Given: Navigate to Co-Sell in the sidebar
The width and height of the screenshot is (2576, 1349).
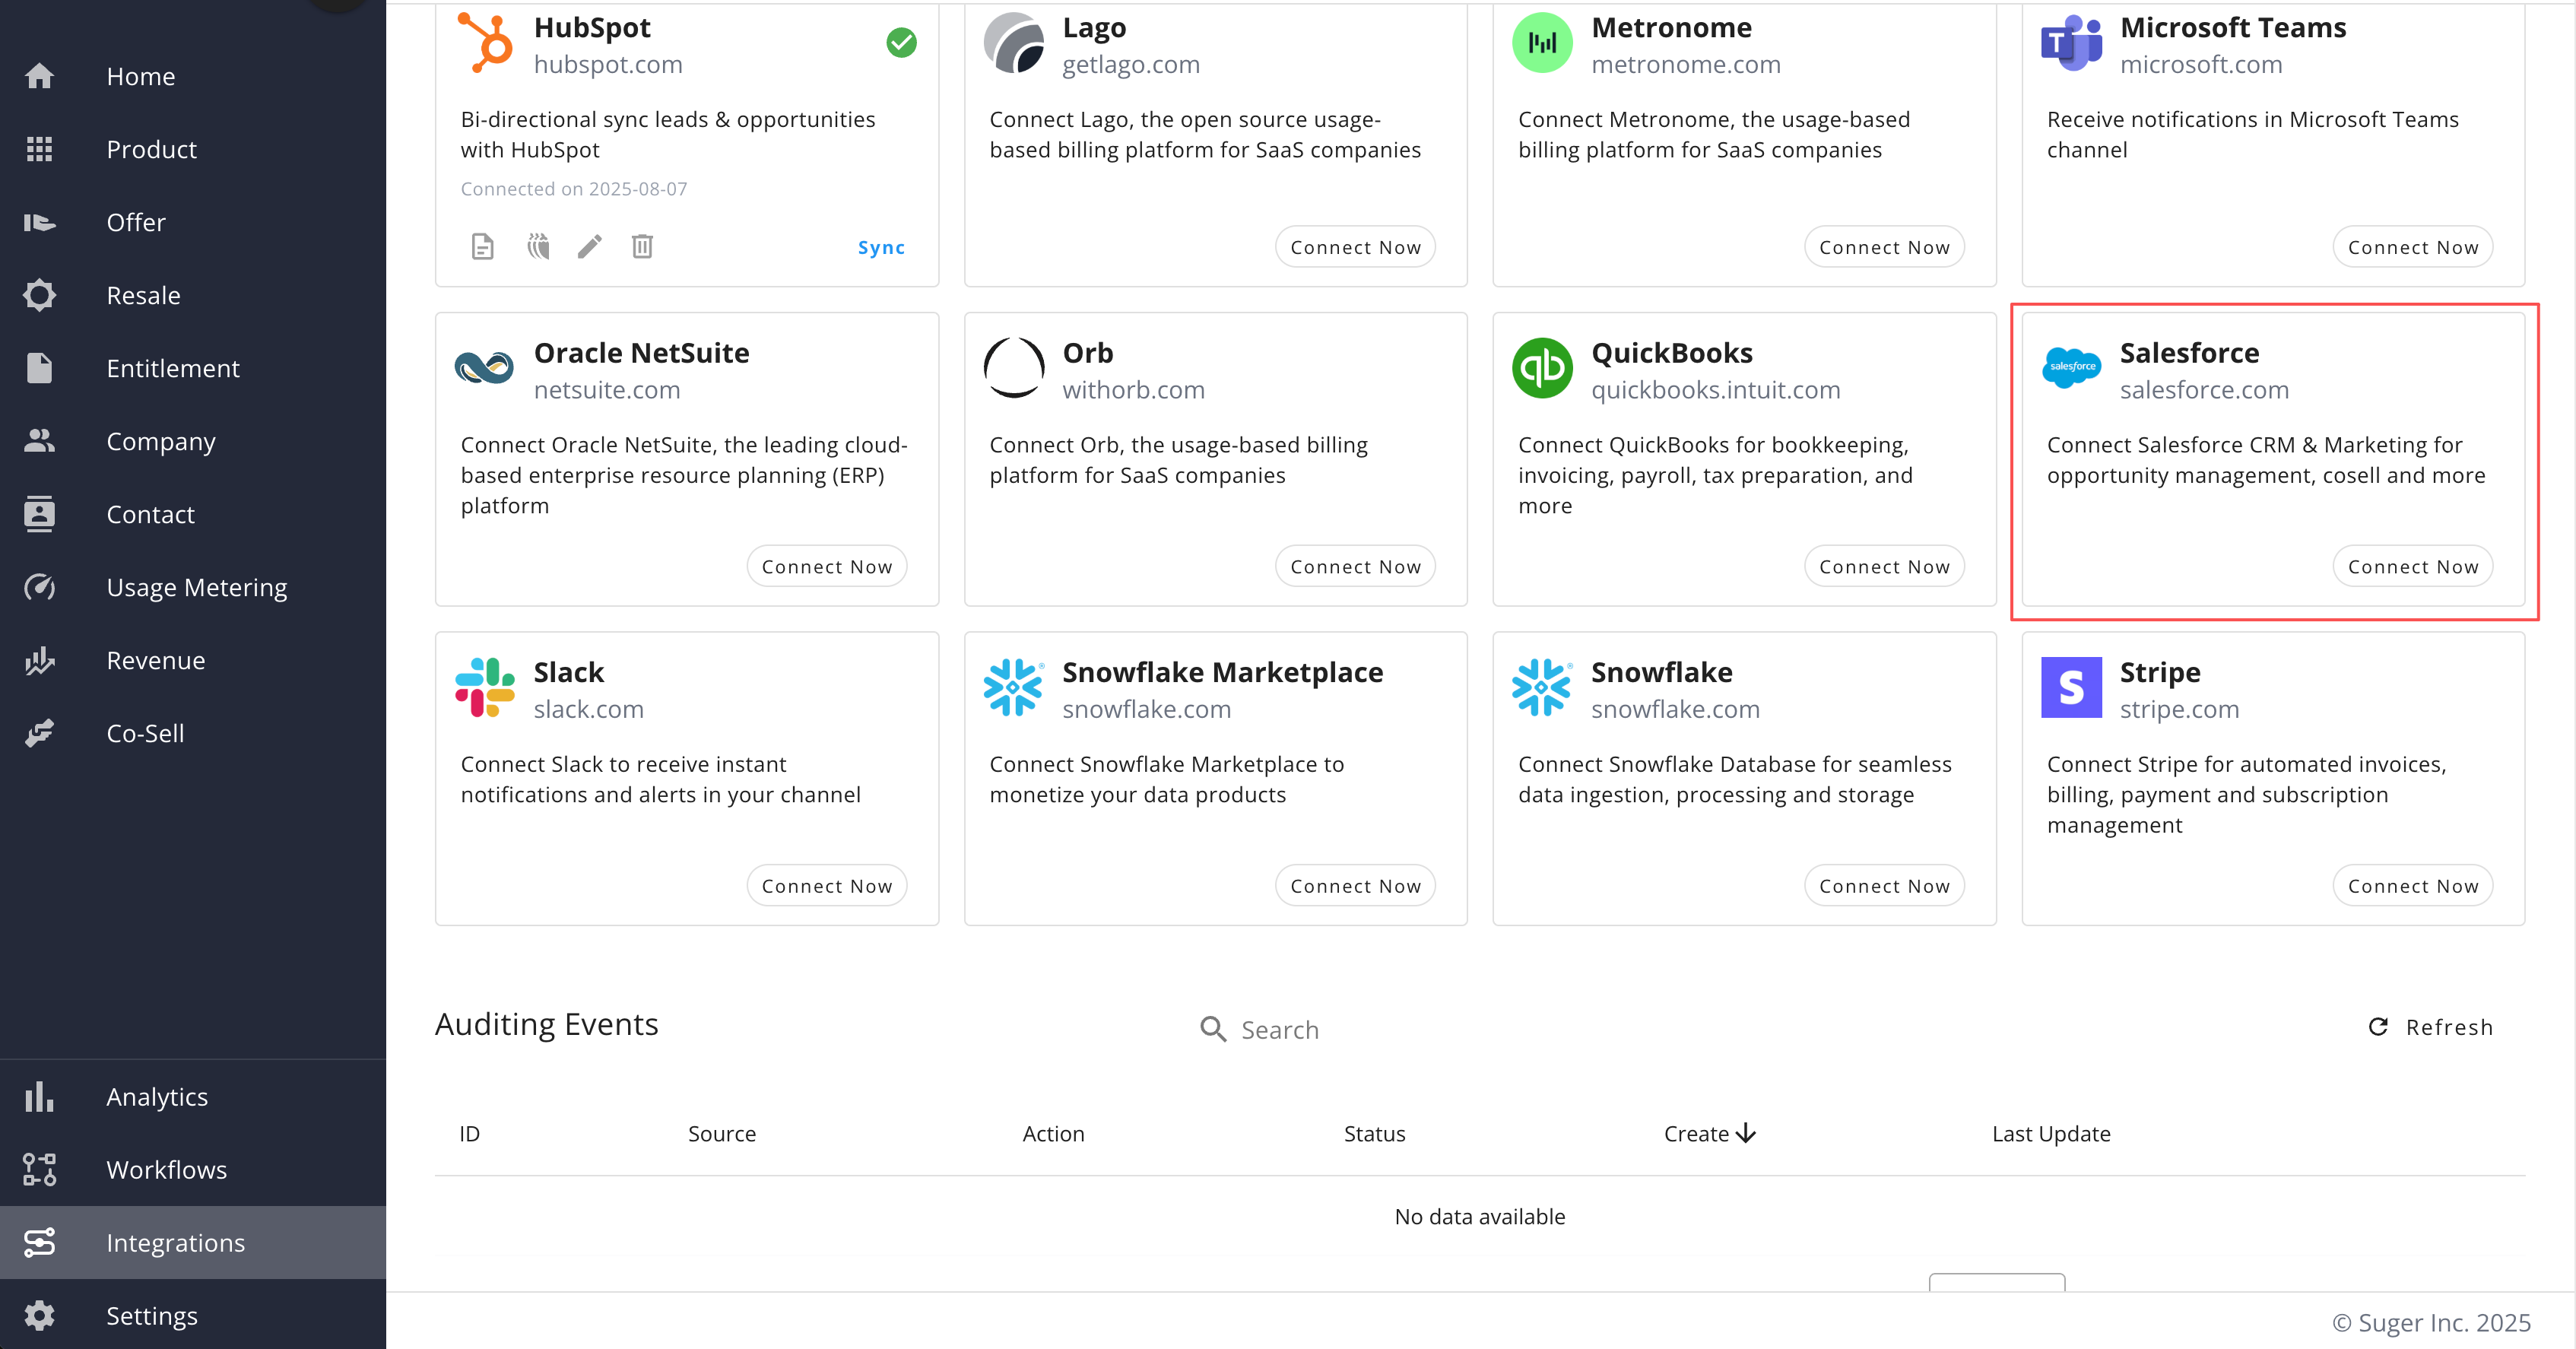Looking at the screenshot, I should (x=145, y=733).
